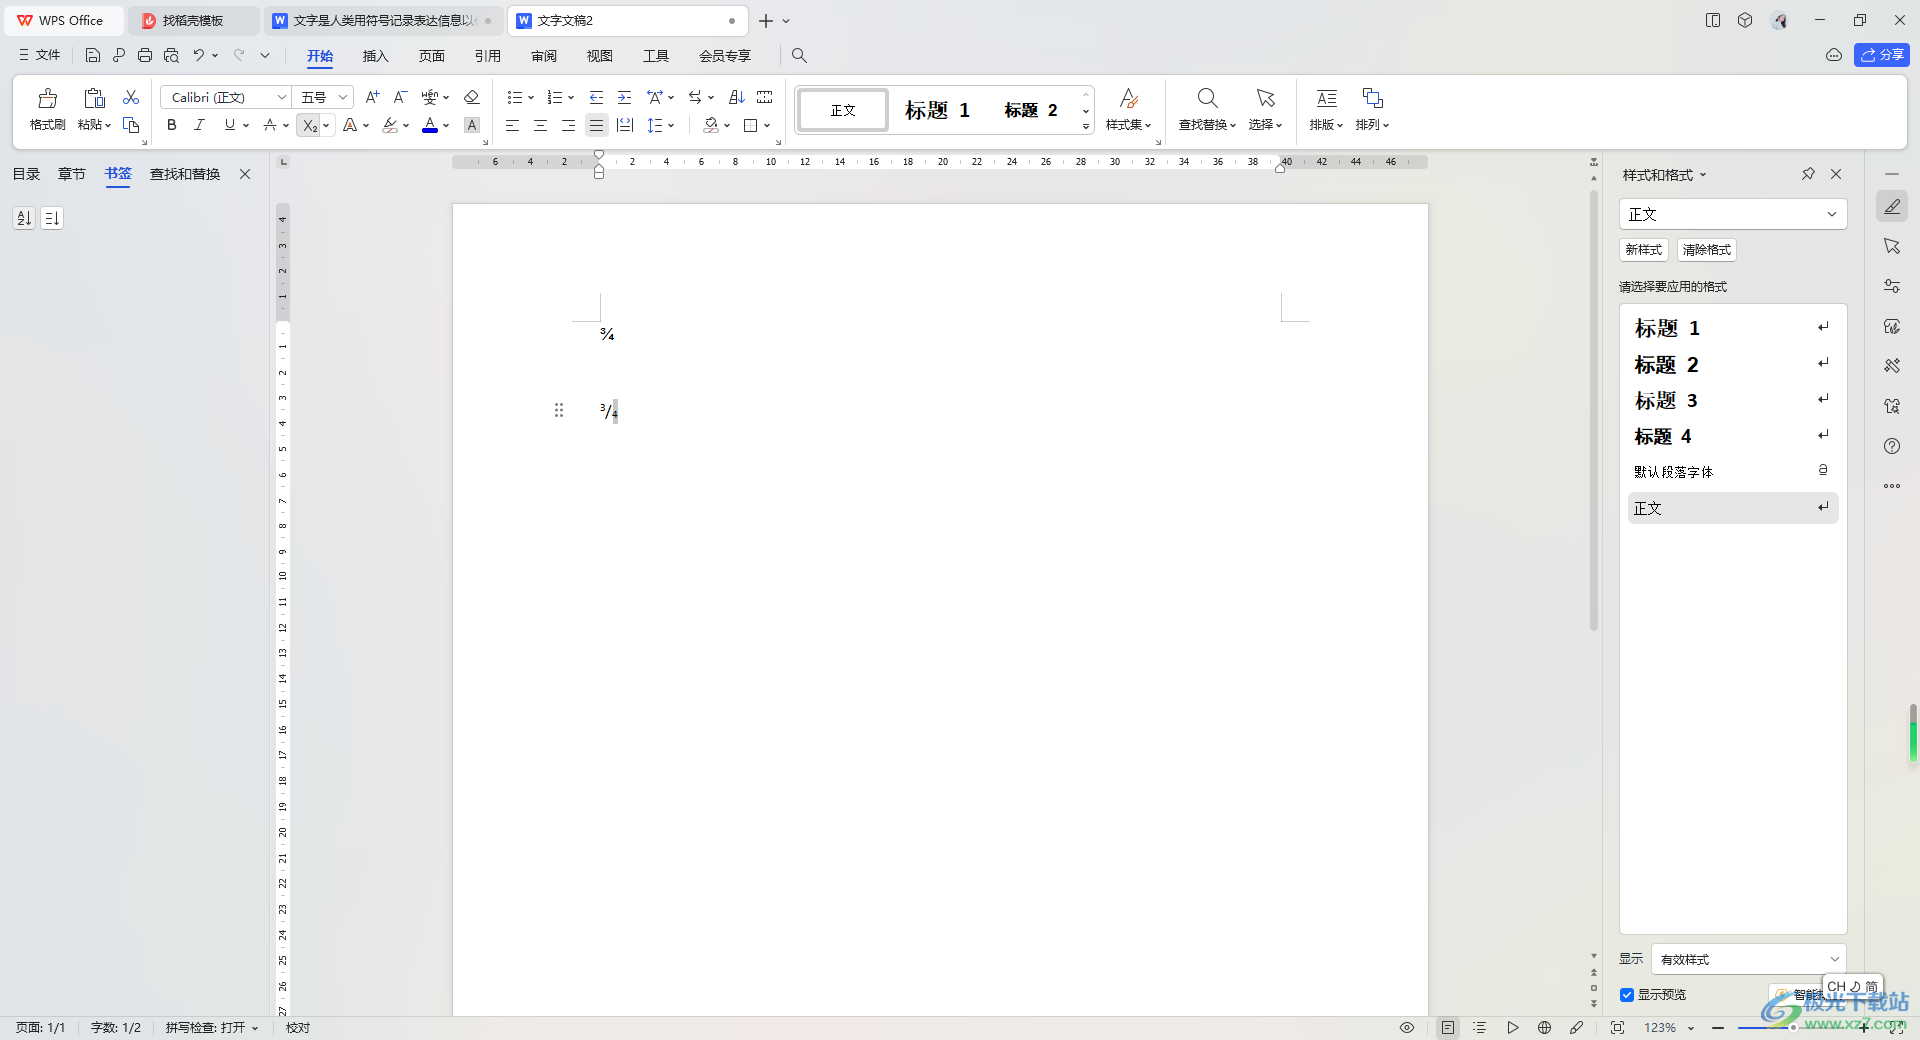The image size is (1920, 1040).
Task: Toggle the 显示预览 checkbox
Action: pyautogui.click(x=1627, y=995)
